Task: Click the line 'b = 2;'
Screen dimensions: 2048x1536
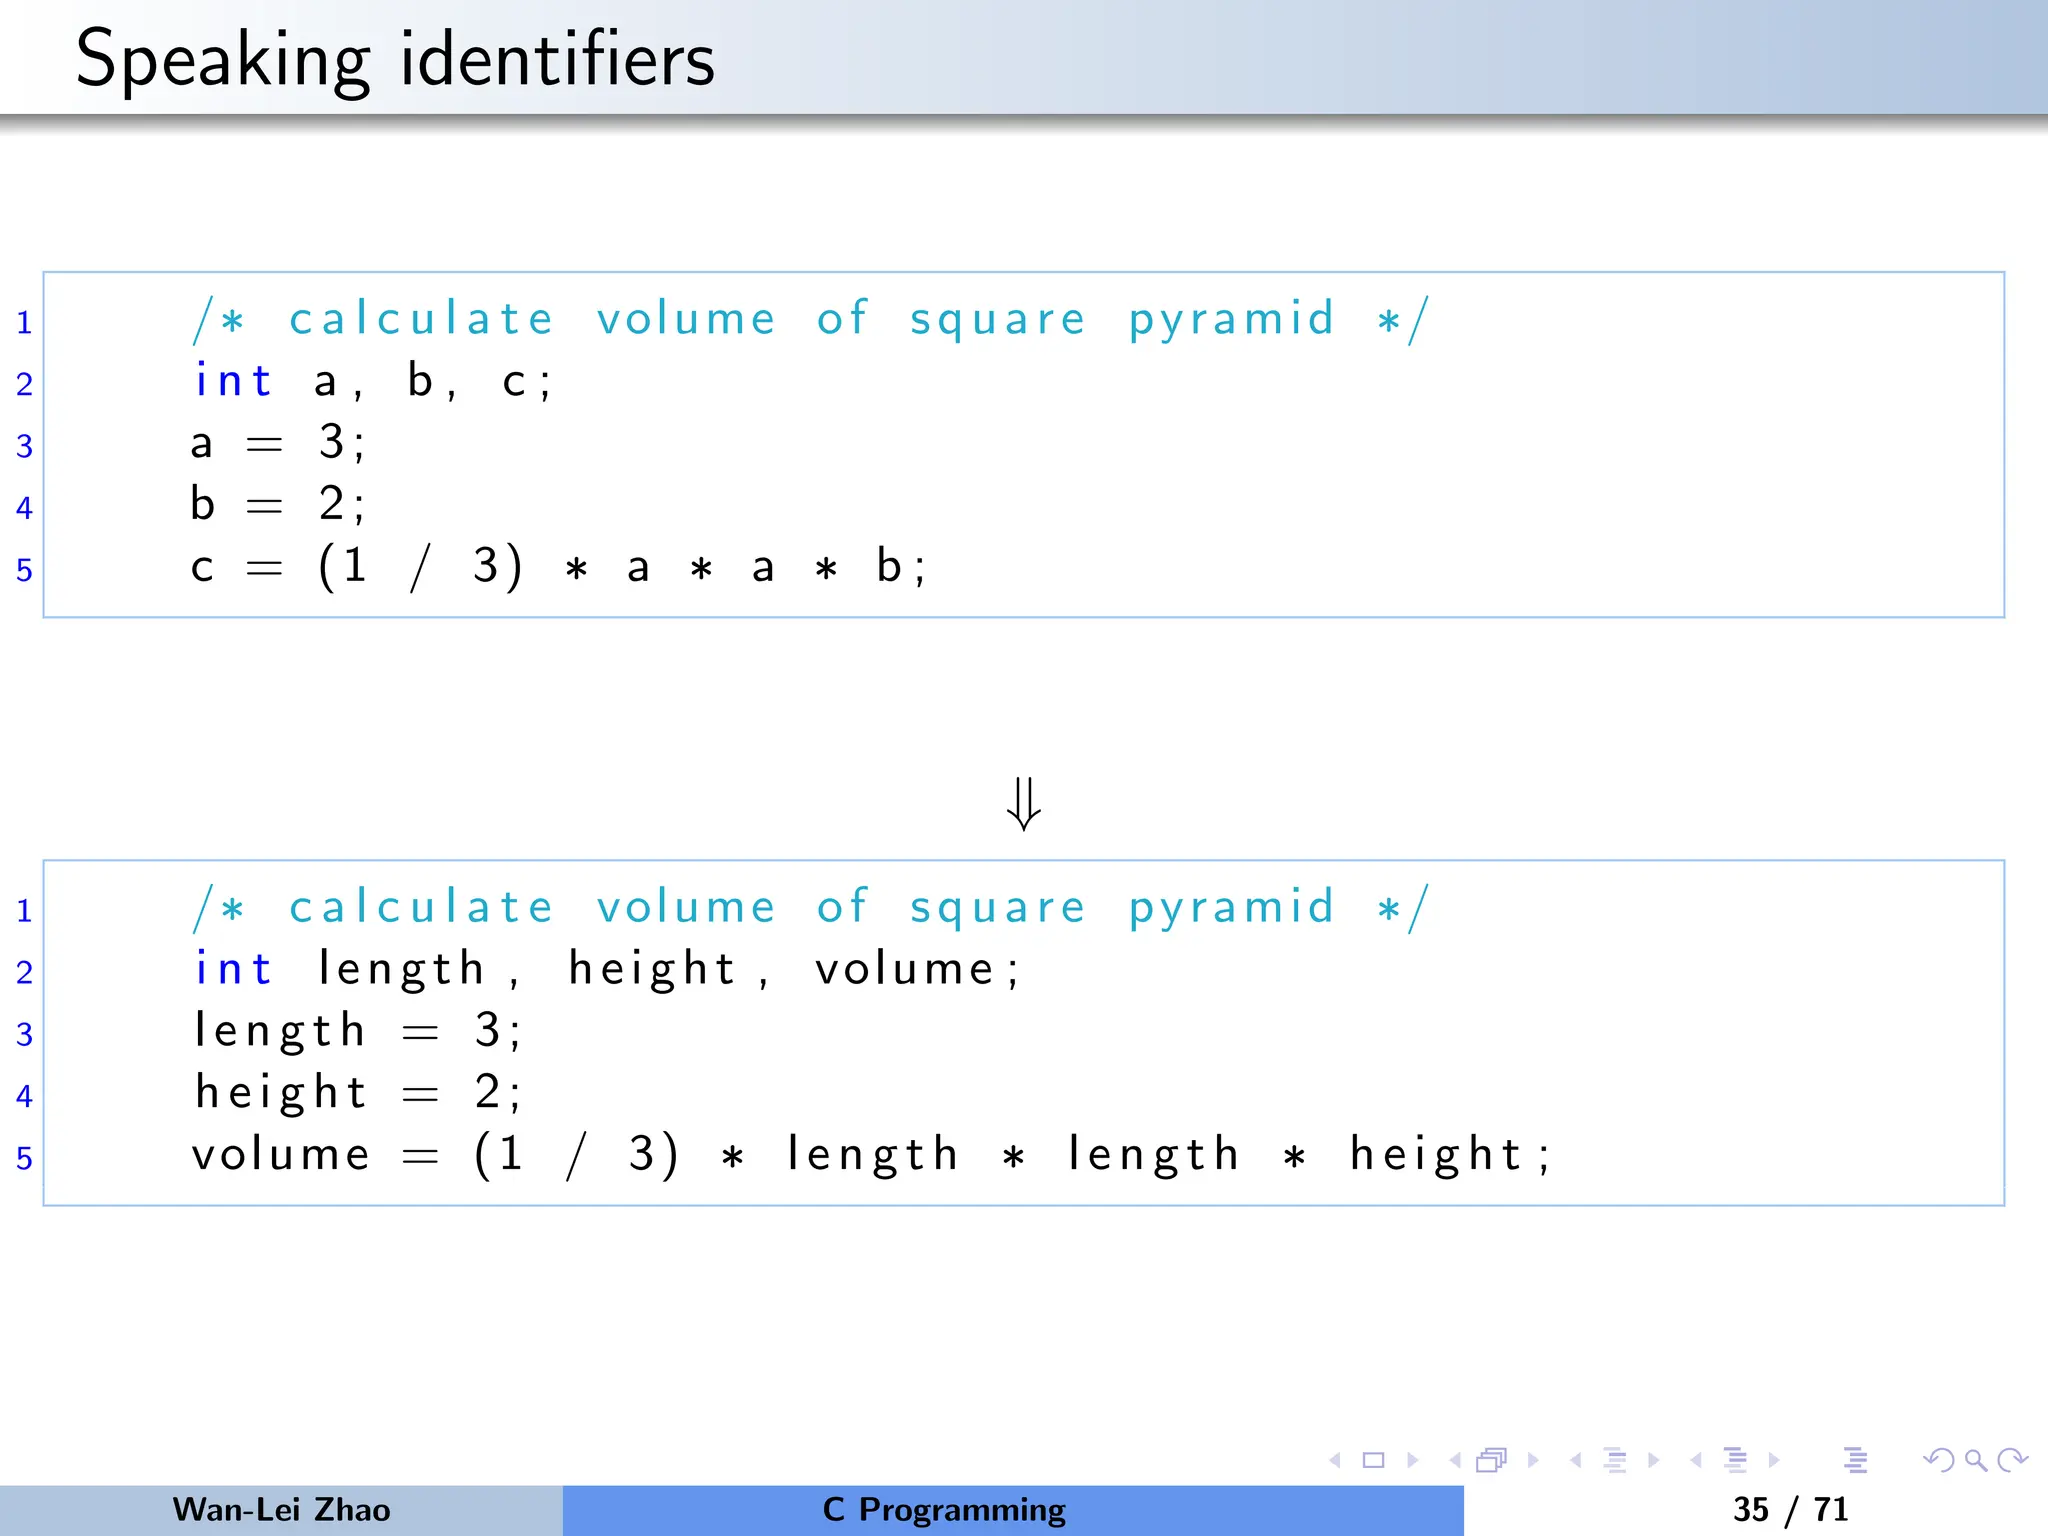Action: [278, 504]
